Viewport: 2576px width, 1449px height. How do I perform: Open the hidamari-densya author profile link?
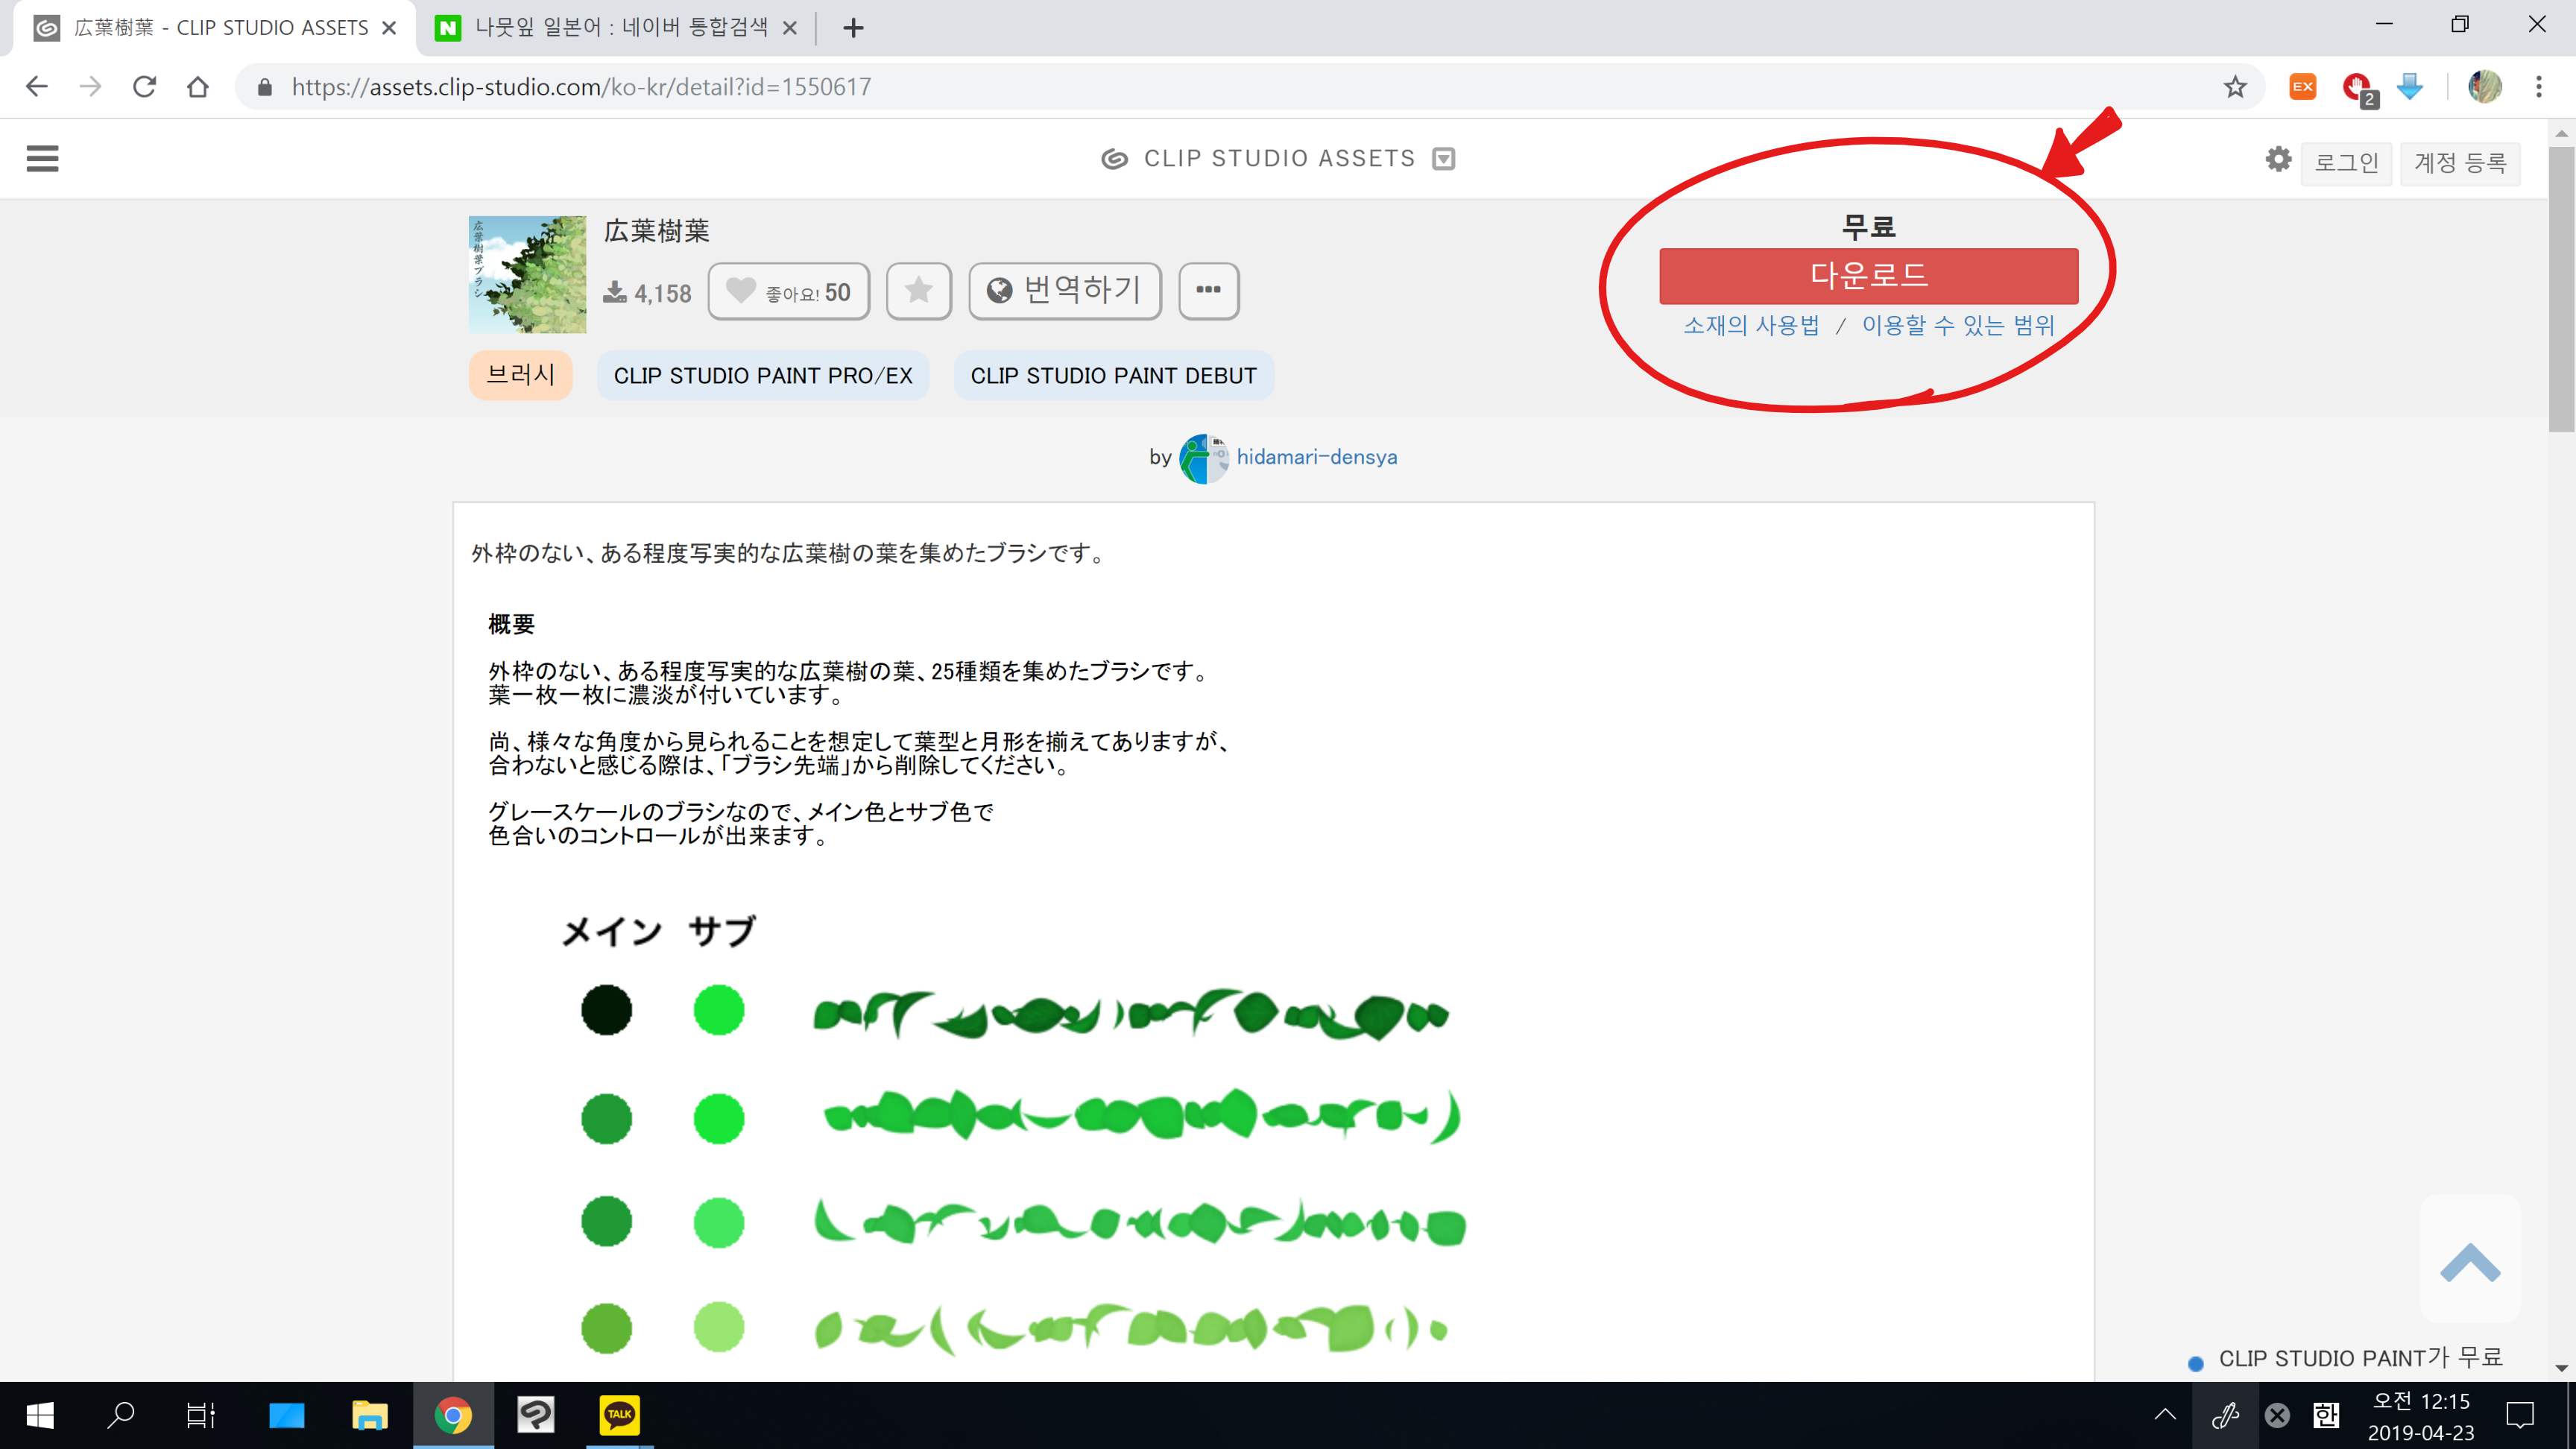[x=1316, y=457]
